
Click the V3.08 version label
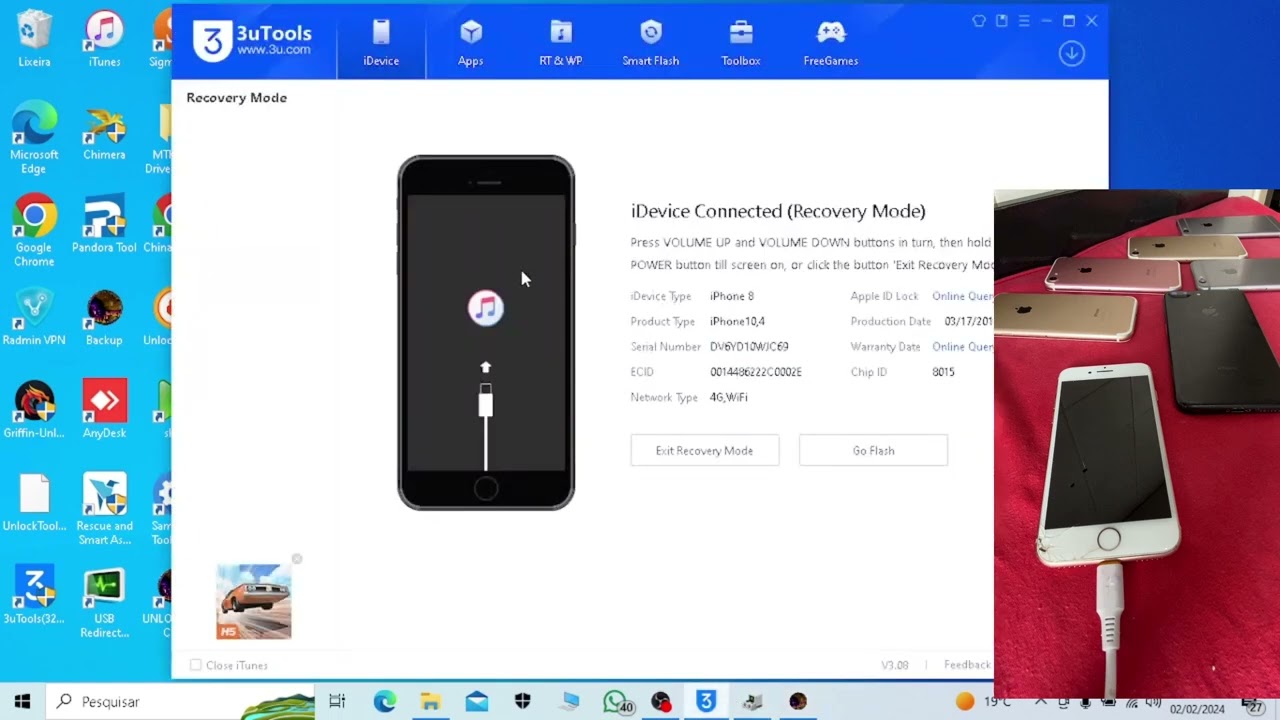[895, 665]
